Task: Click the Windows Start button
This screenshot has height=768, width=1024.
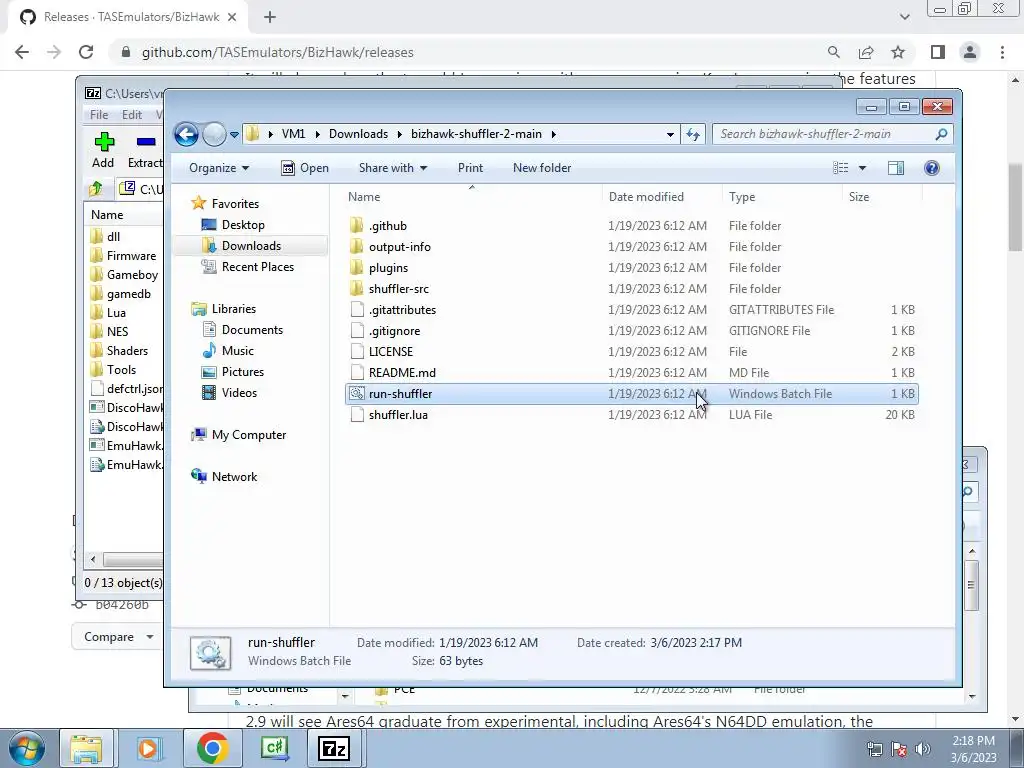Action: click(27, 748)
